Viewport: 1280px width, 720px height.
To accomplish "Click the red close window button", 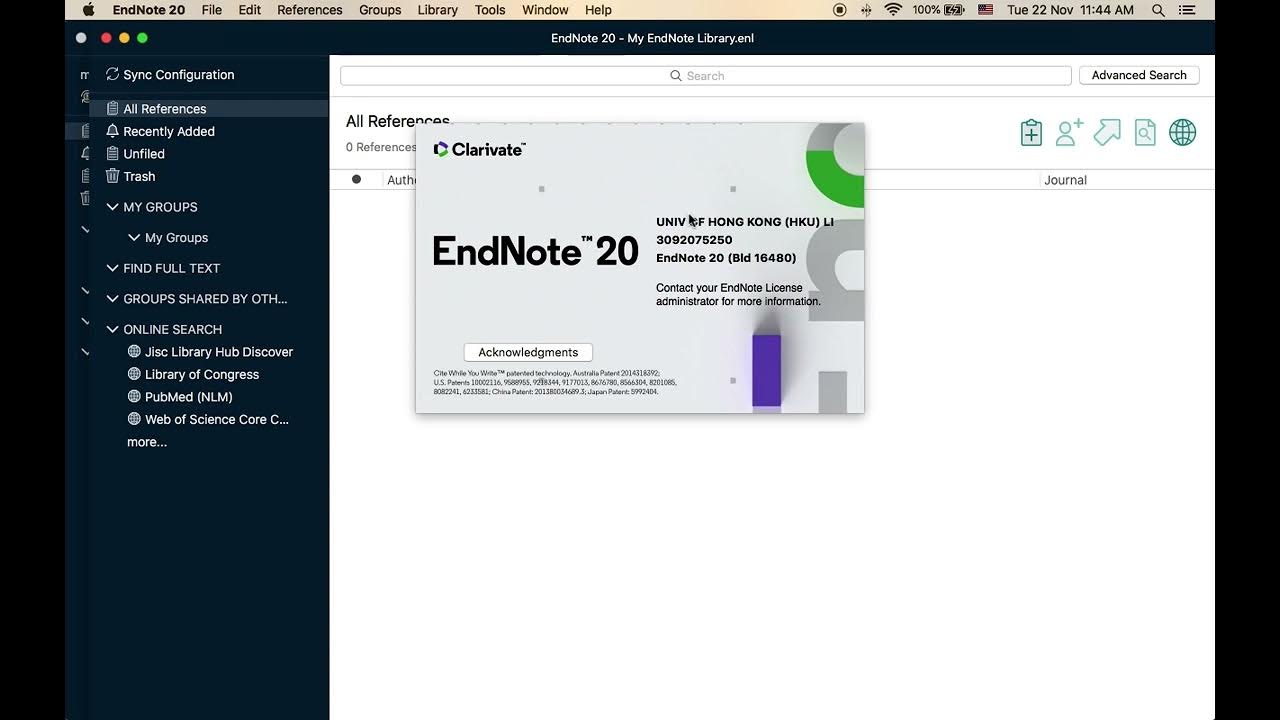I will (x=106, y=38).
